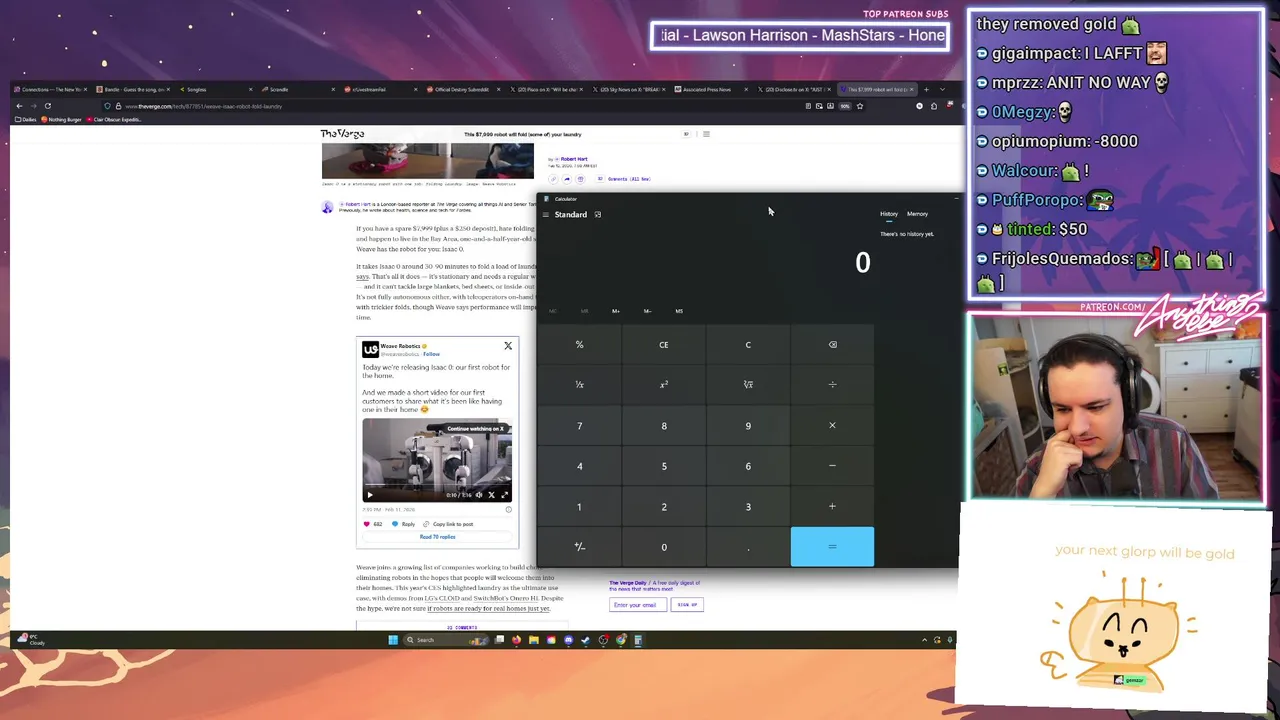Screen dimensions: 1280x720
Task: Switch to the Calculator History tab
Action: click(x=889, y=214)
